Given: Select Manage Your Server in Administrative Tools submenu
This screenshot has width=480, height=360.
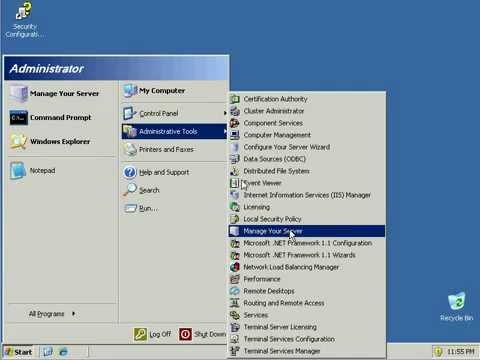Looking at the screenshot, I should point(307,231).
